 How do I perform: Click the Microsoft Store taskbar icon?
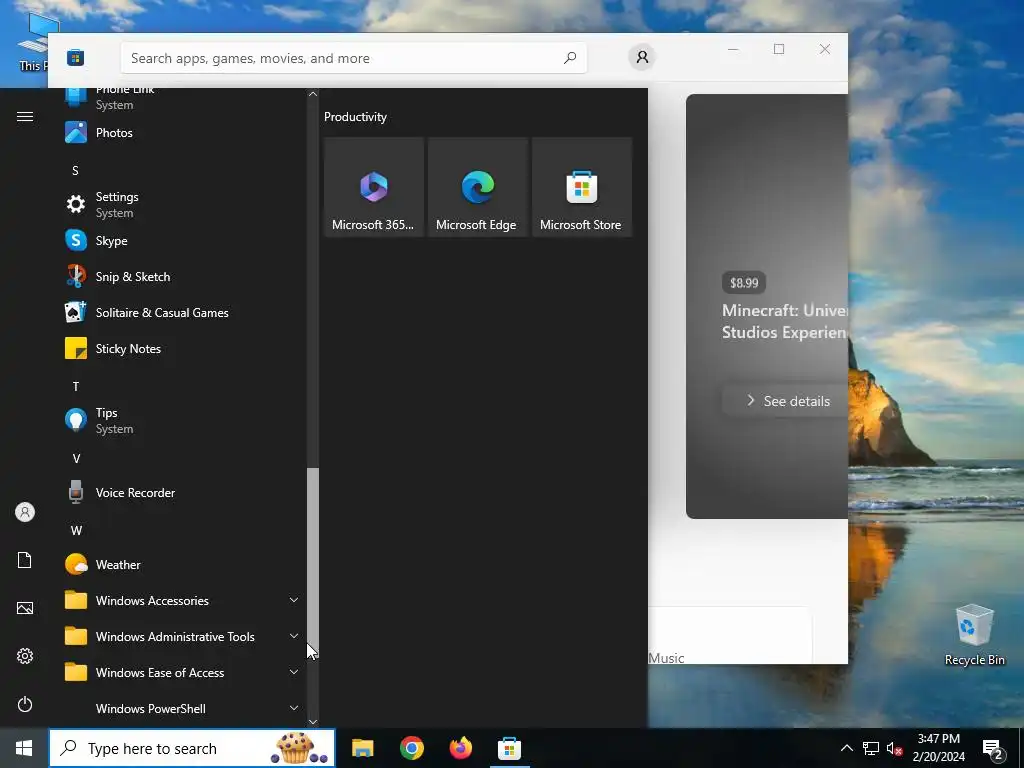coord(509,748)
